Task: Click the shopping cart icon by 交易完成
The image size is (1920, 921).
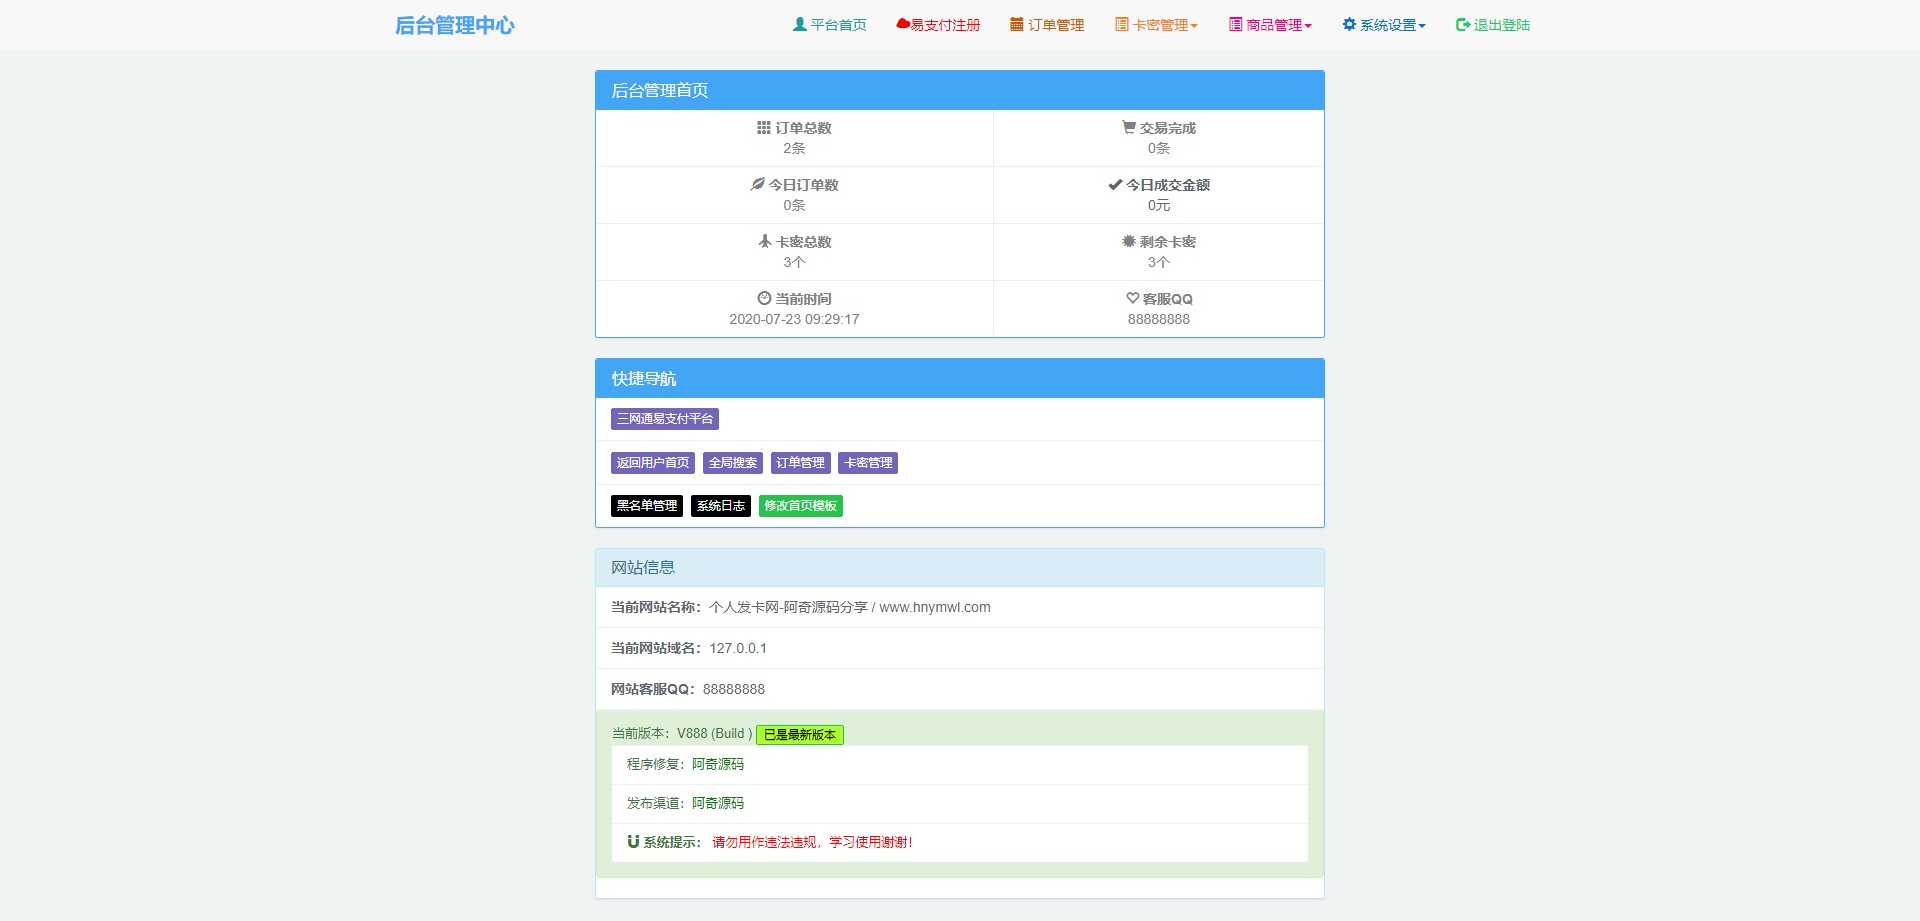Action: (1129, 128)
